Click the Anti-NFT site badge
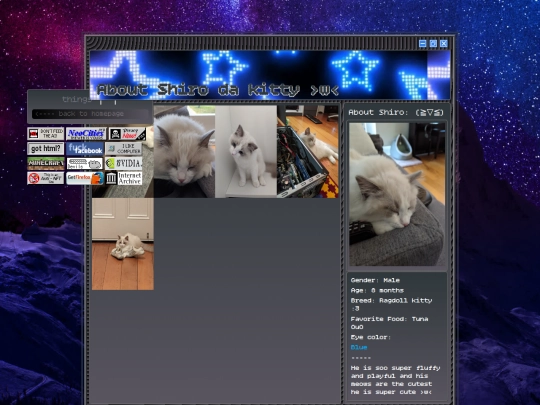This screenshot has width=540, height=405. point(46,178)
